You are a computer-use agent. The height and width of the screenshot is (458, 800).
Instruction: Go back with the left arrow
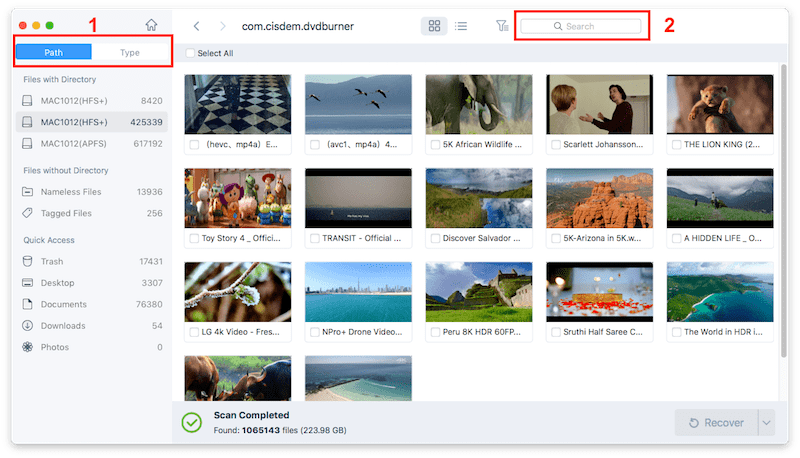tap(197, 26)
